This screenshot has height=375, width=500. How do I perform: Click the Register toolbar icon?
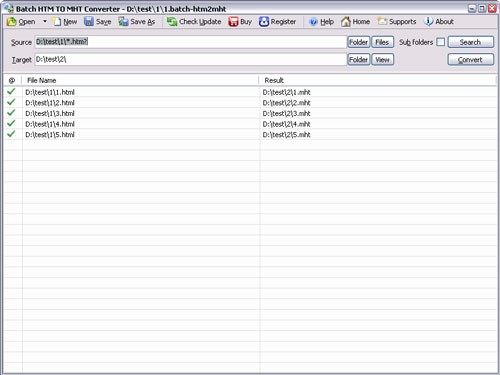pos(264,22)
